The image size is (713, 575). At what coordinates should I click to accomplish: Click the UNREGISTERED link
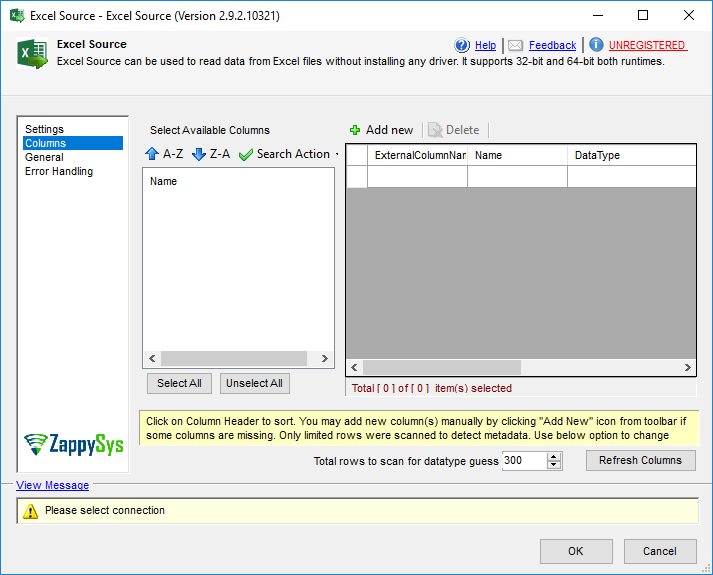pos(647,45)
